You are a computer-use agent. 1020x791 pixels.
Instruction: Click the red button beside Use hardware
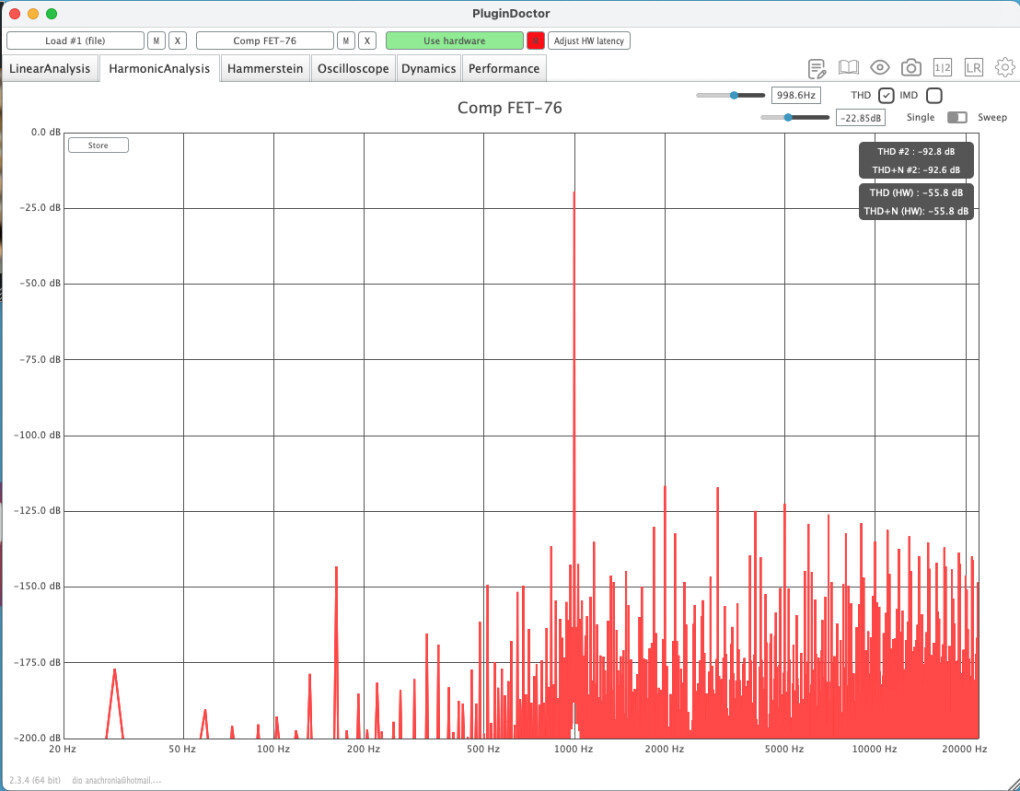(536, 41)
